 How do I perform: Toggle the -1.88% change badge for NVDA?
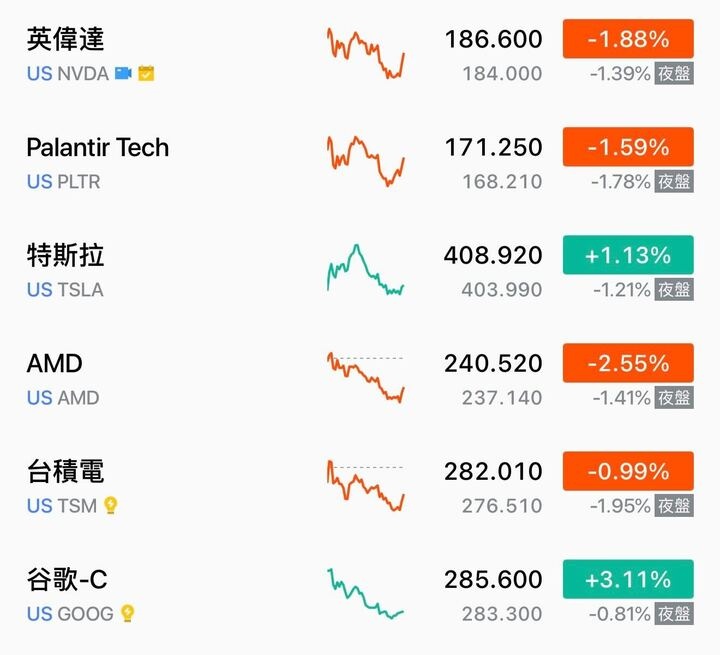click(x=628, y=39)
